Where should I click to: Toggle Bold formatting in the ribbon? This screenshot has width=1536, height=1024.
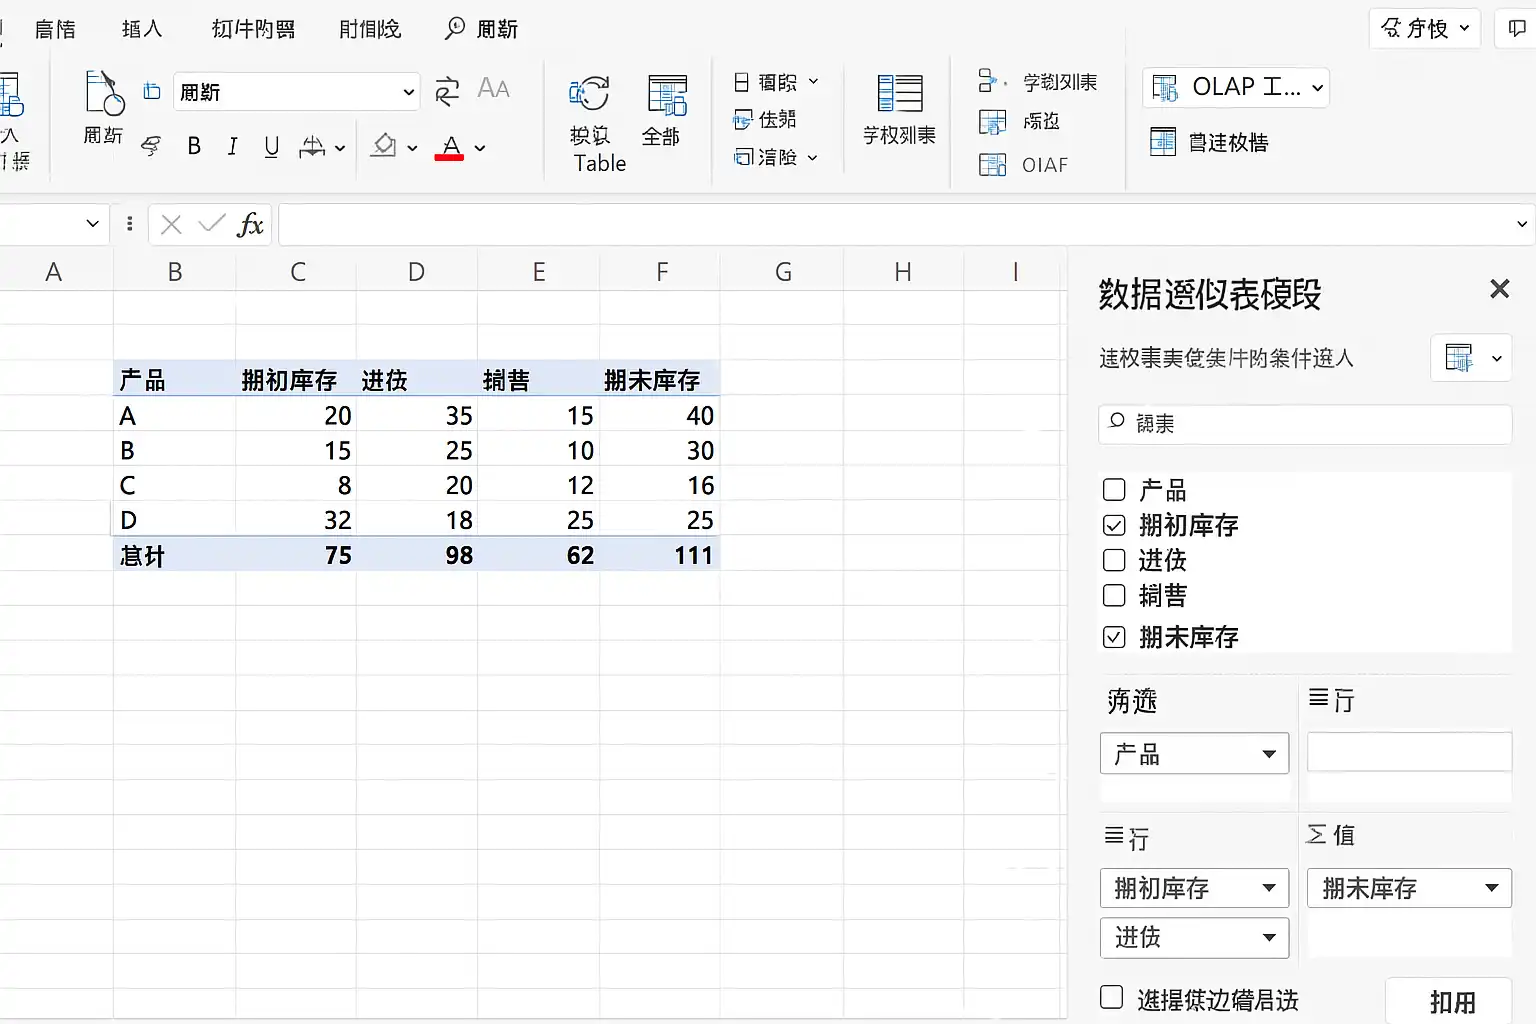[x=194, y=147]
